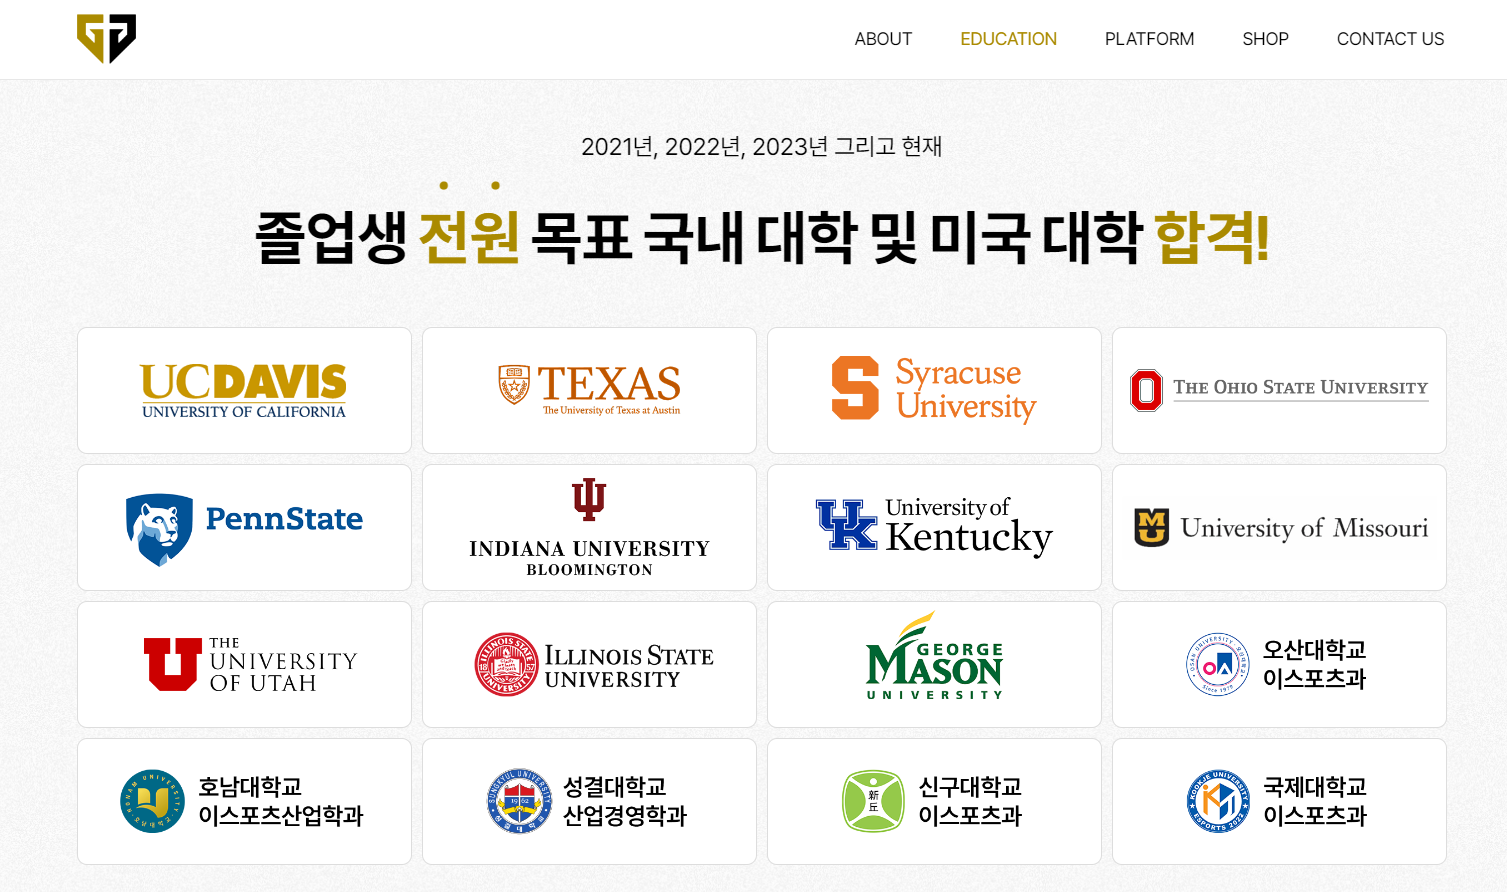Click The University of Utah text
Screen dimensions: 1507x892
tap(283, 665)
